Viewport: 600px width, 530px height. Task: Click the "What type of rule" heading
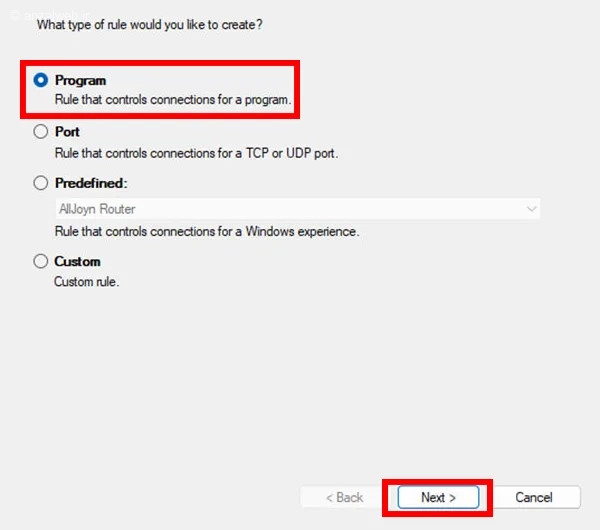149,24
